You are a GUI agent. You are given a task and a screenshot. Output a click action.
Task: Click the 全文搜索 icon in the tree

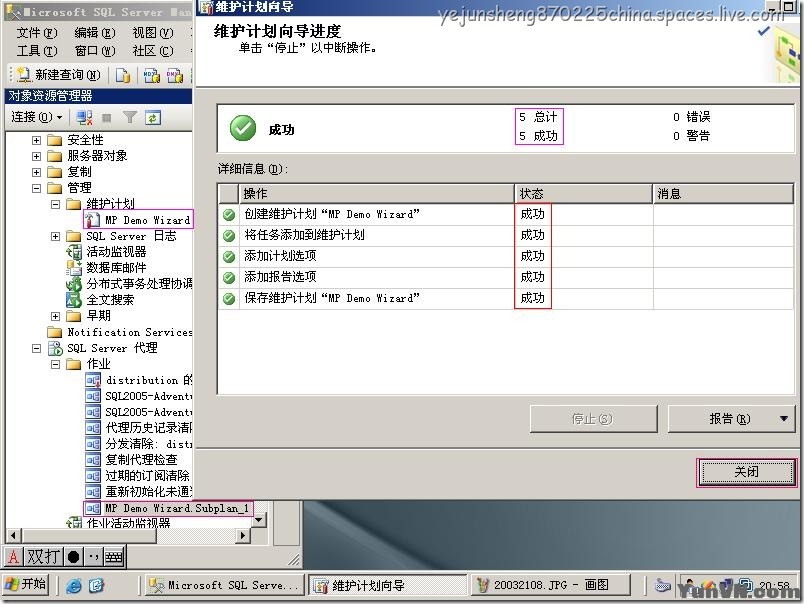click(x=74, y=299)
